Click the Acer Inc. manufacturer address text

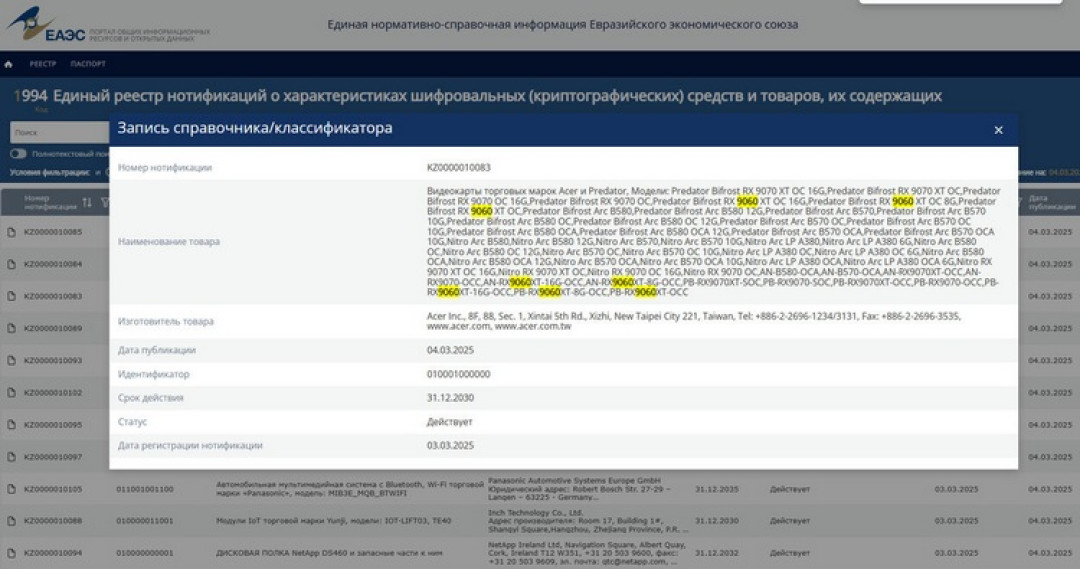point(694,321)
